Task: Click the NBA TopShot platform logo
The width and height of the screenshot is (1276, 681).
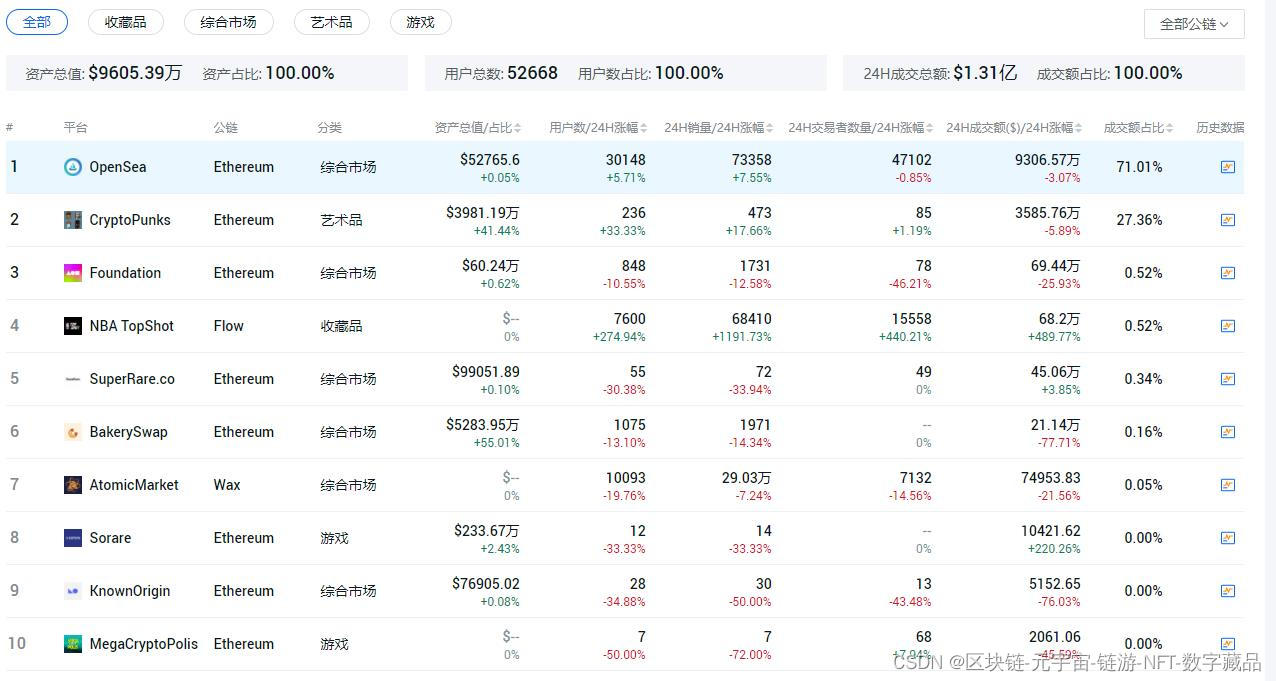Action: 73,326
